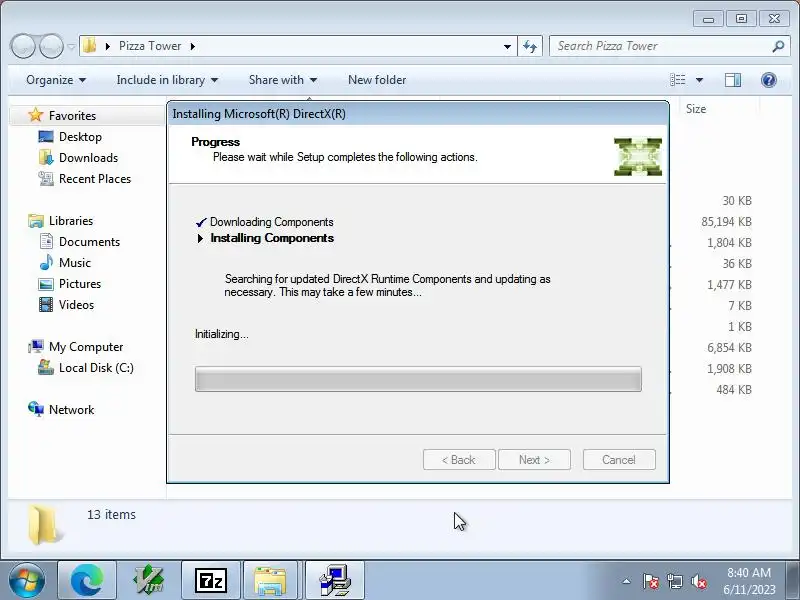Open the Organize menu

pos(56,80)
